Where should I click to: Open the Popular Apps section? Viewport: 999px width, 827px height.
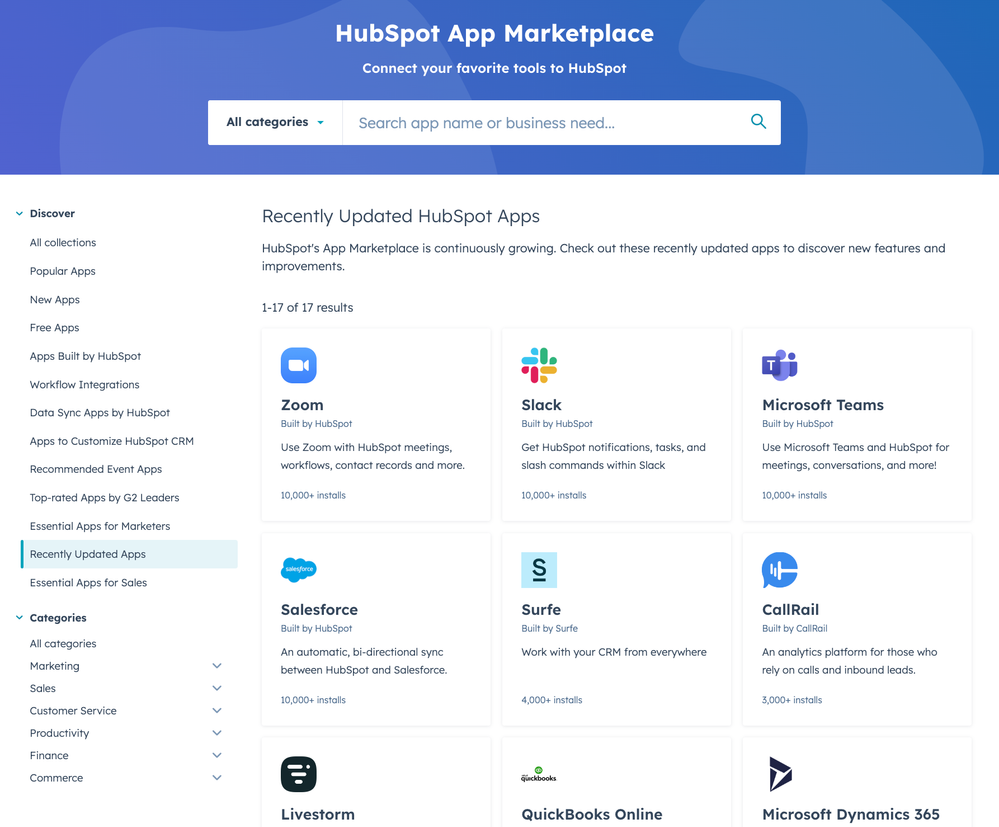(x=62, y=270)
